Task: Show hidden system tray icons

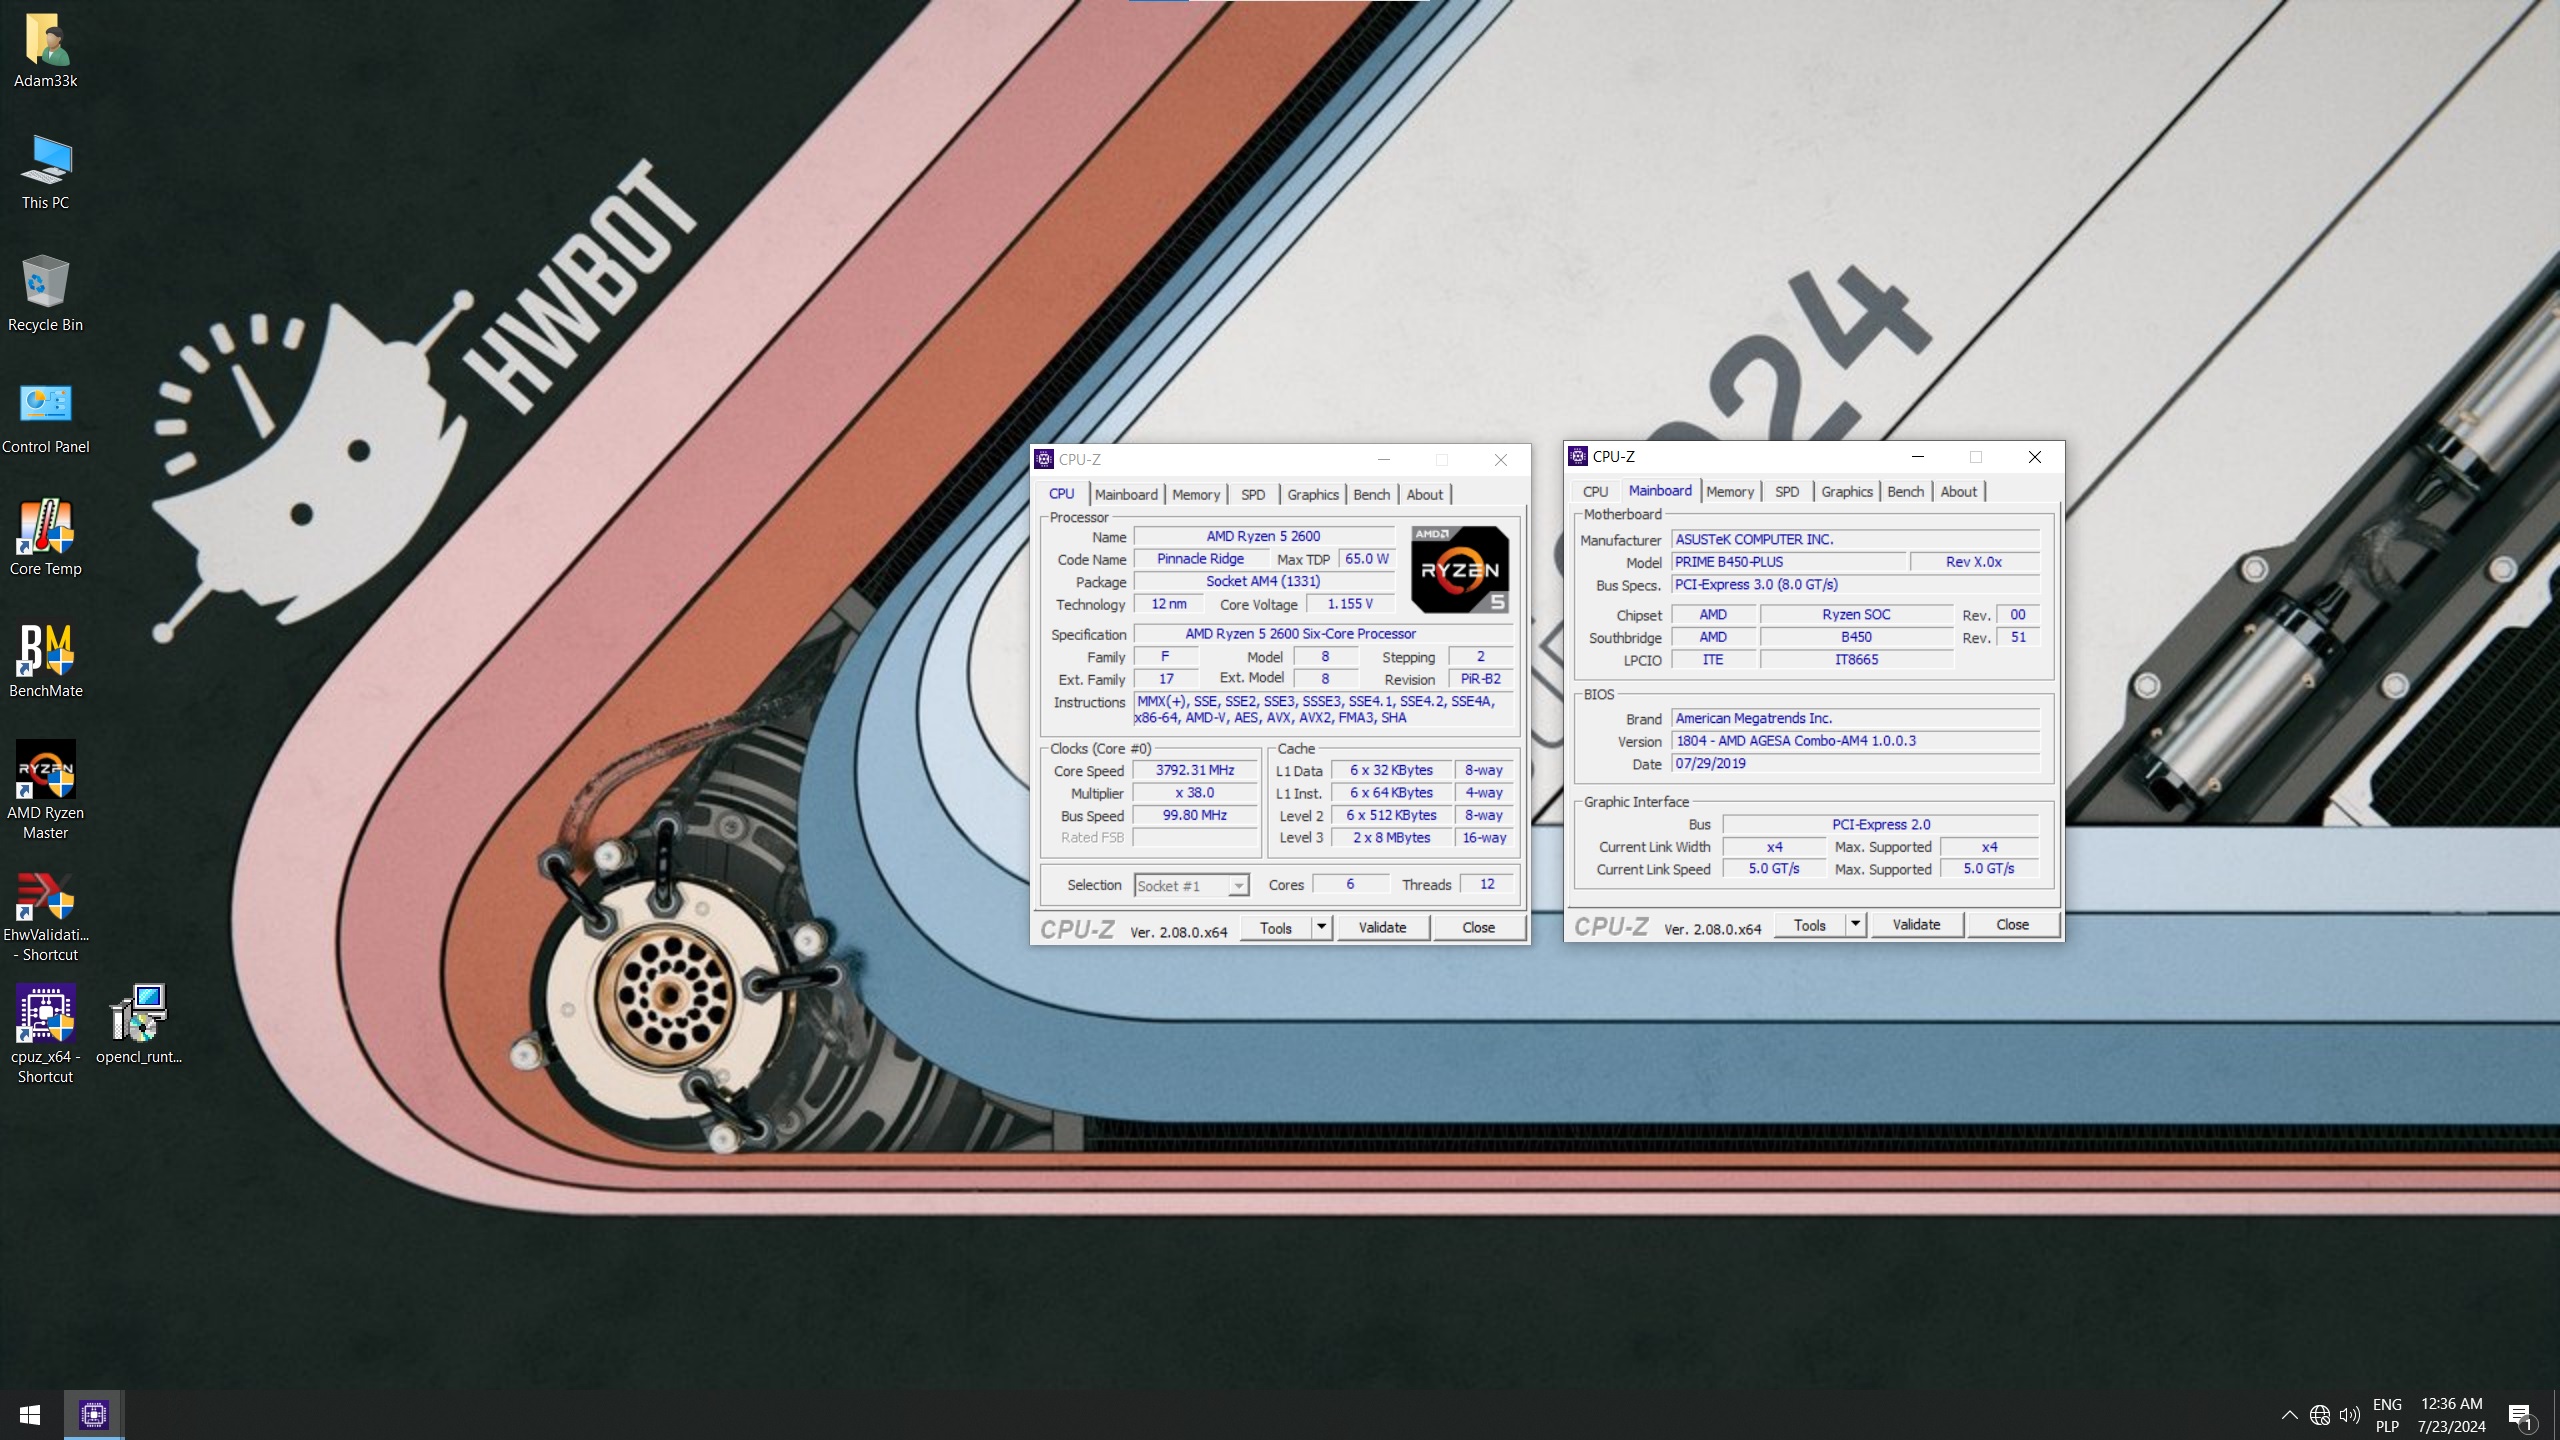Action: 2289,1415
